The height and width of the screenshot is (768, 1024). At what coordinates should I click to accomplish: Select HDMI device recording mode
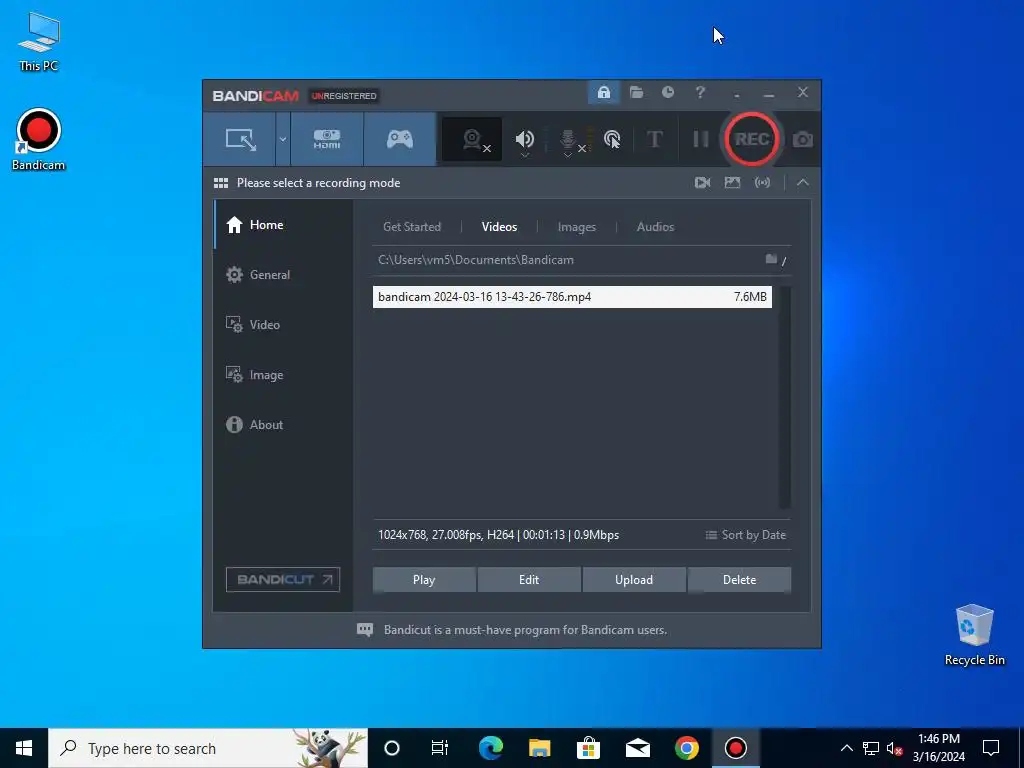pyautogui.click(x=327, y=139)
